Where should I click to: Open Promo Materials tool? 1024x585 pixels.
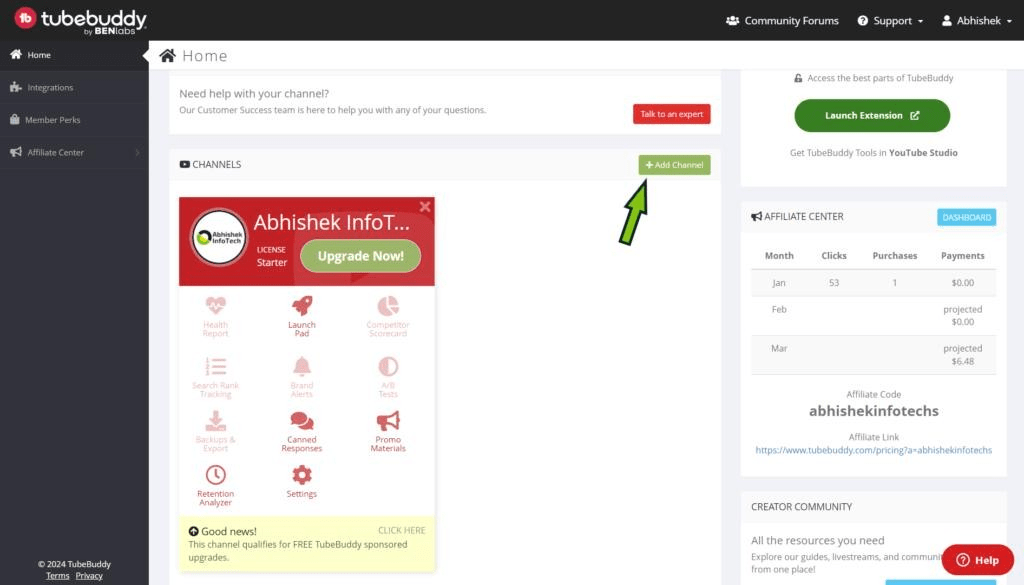click(x=388, y=431)
